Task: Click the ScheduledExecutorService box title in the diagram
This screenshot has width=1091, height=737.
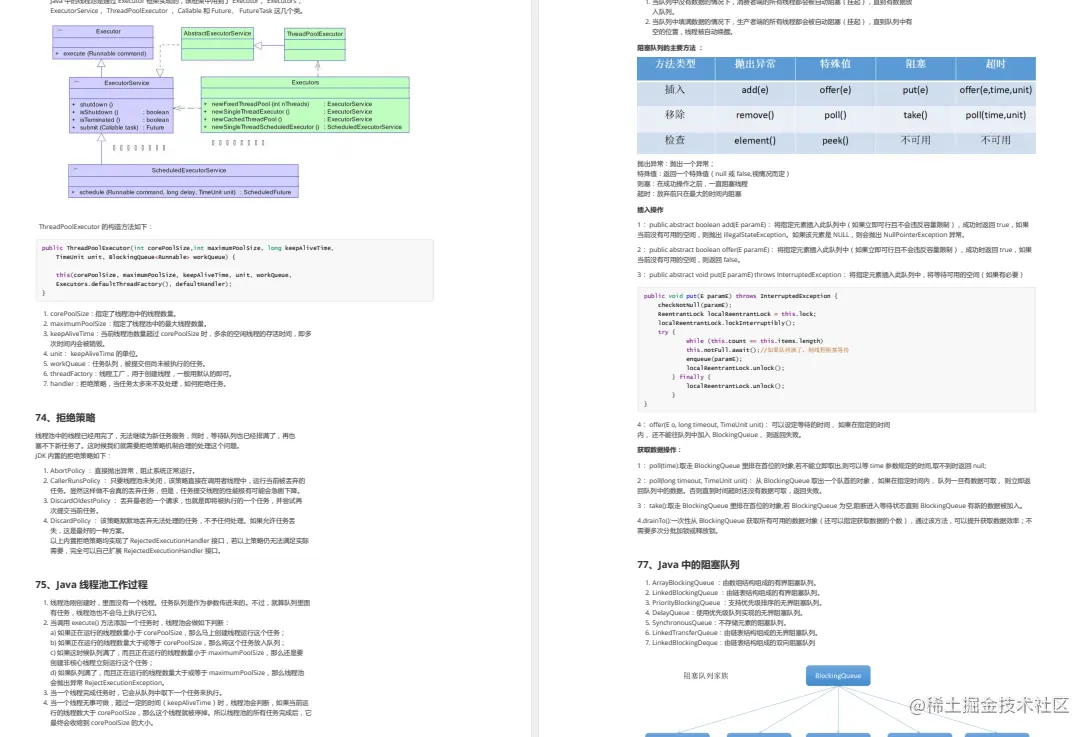Action: (189, 170)
